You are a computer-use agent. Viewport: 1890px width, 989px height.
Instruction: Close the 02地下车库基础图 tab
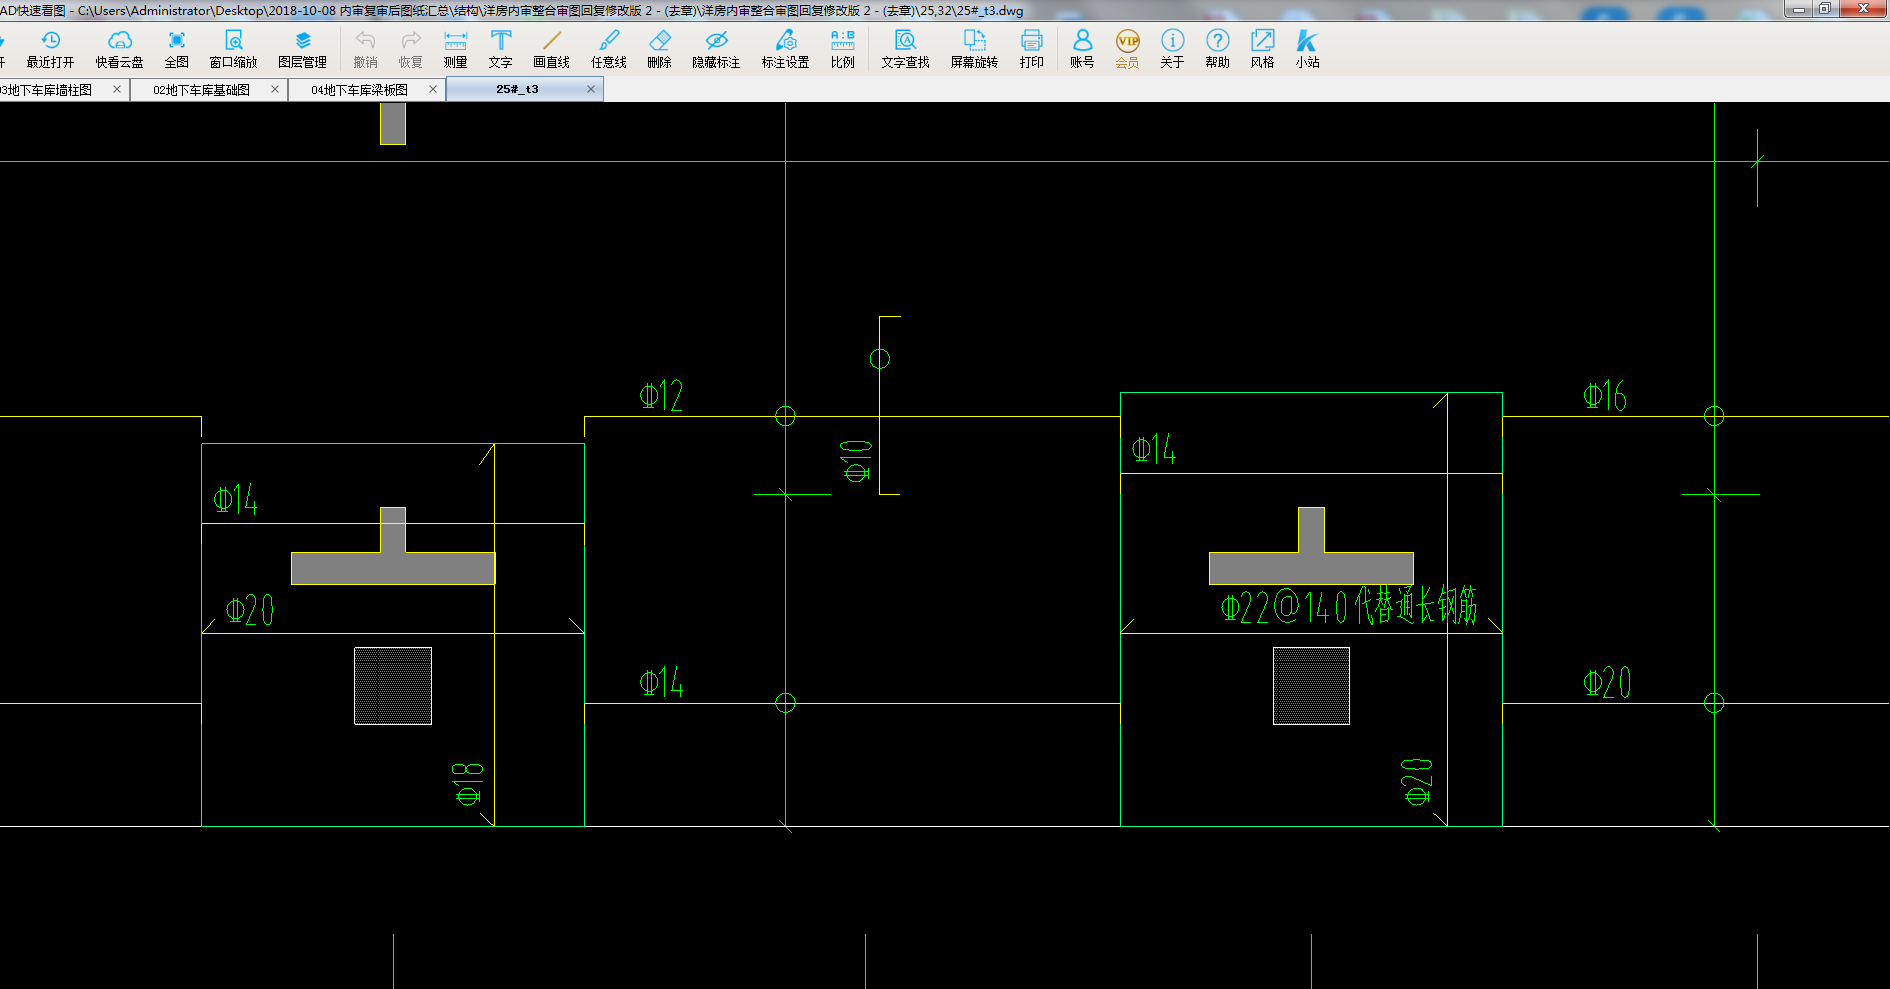point(275,89)
